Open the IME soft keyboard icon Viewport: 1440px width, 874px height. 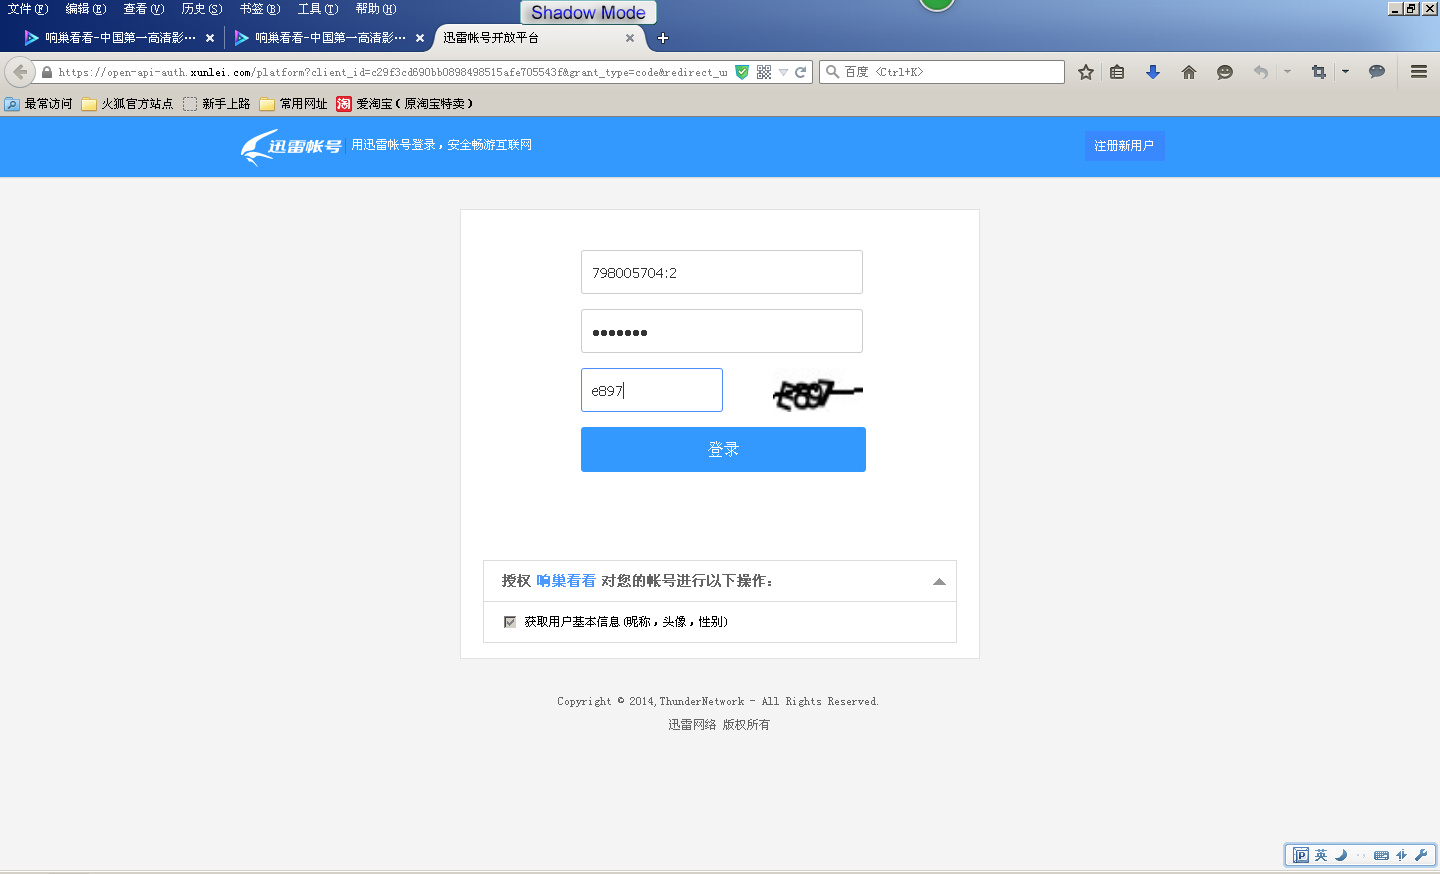pos(1381,855)
